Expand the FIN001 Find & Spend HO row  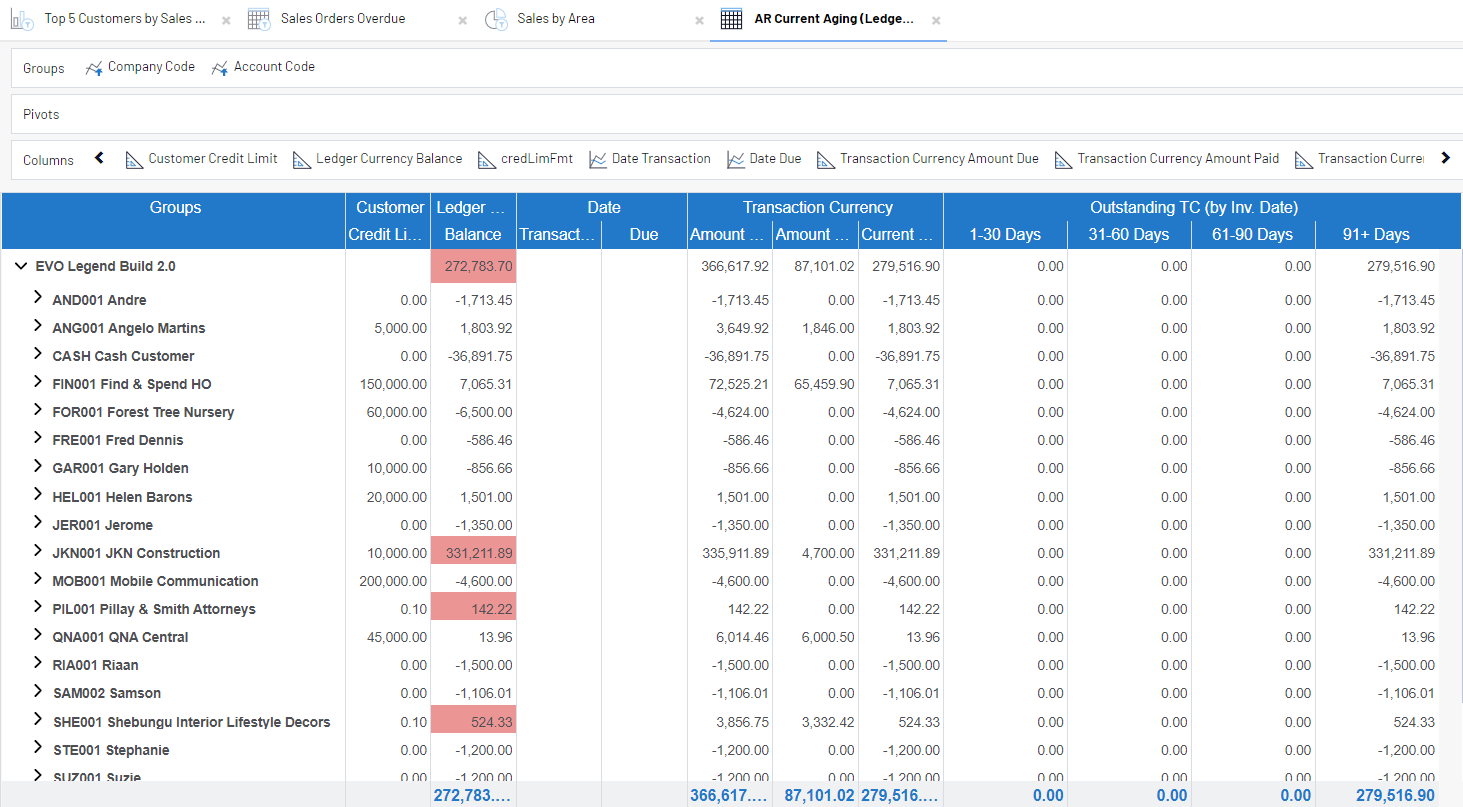(38, 383)
